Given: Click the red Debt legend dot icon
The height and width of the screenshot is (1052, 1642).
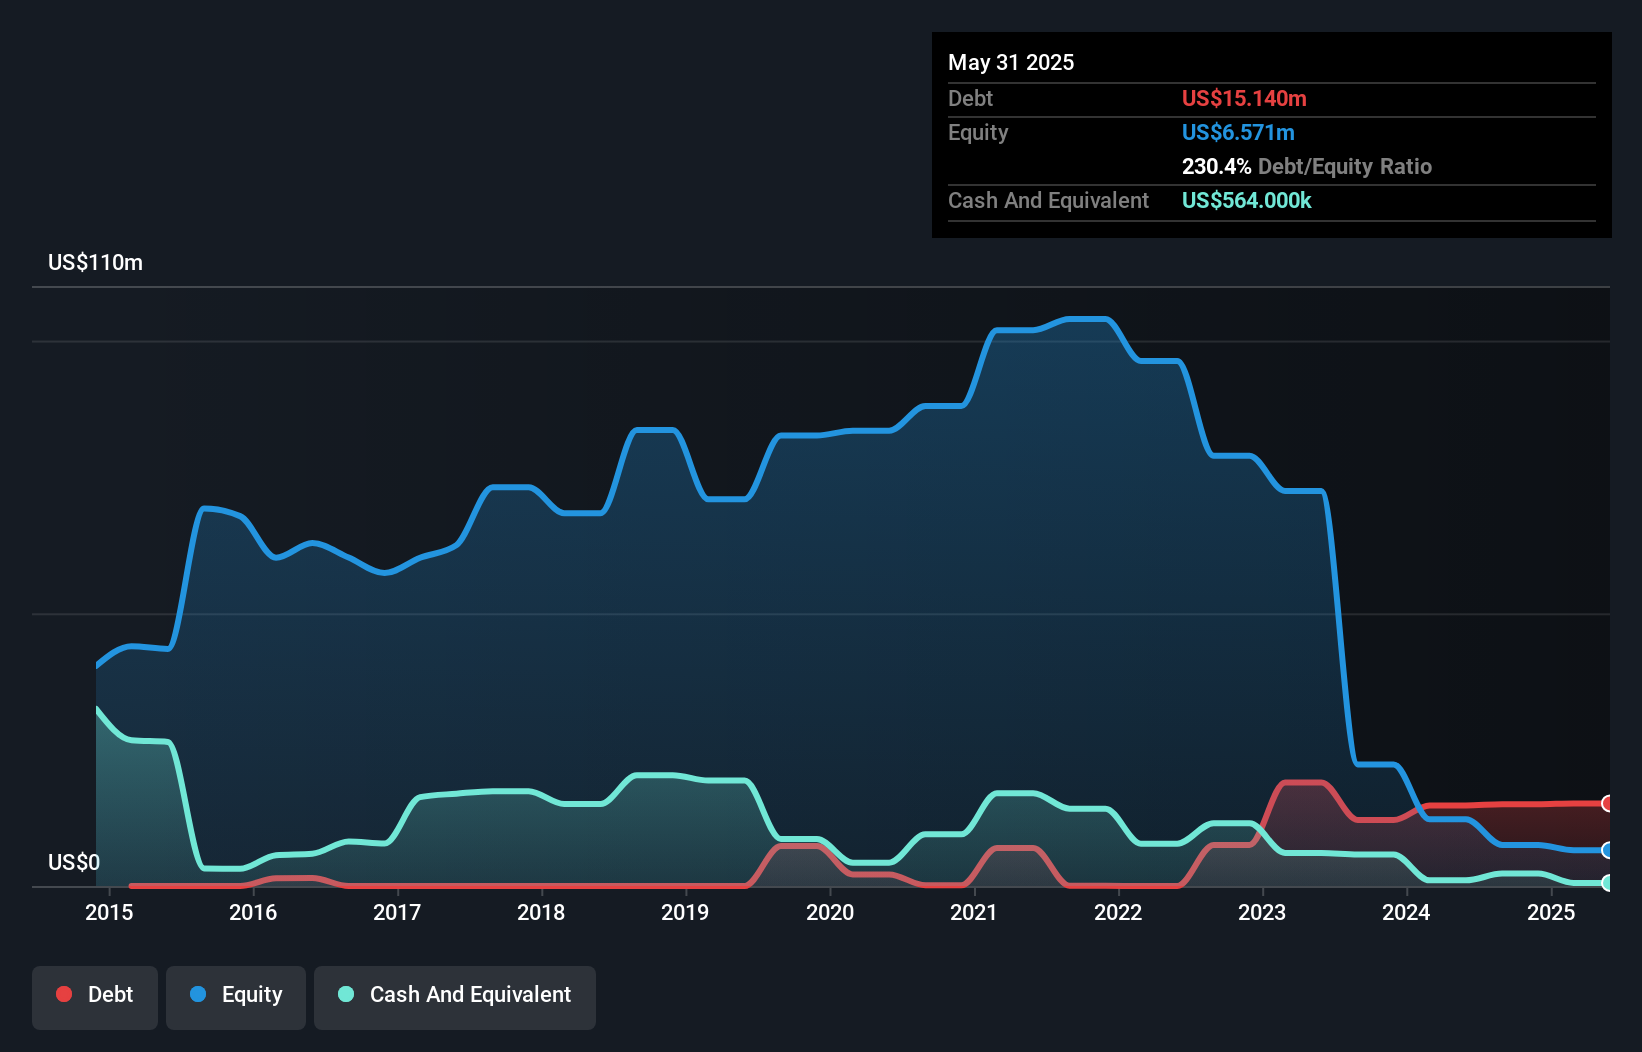Looking at the screenshot, I should 63,994.
